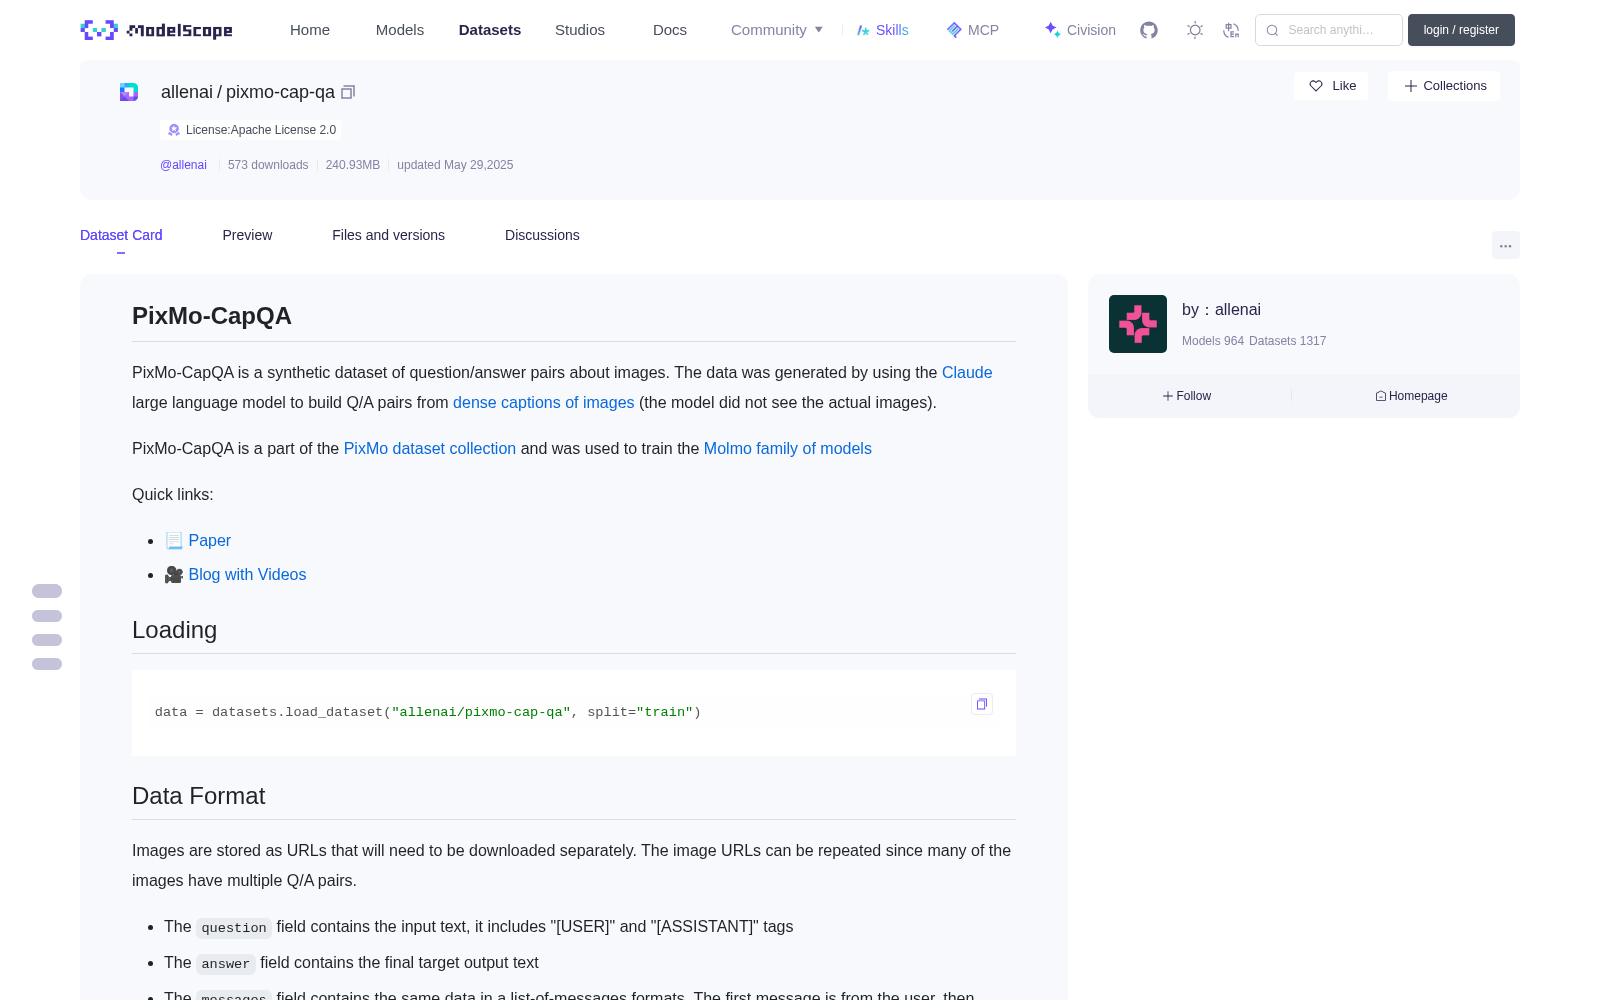This screenshot has width=1600, height=1000.
Task: Follow the allenai organization
Action: tap(1187, 396)
